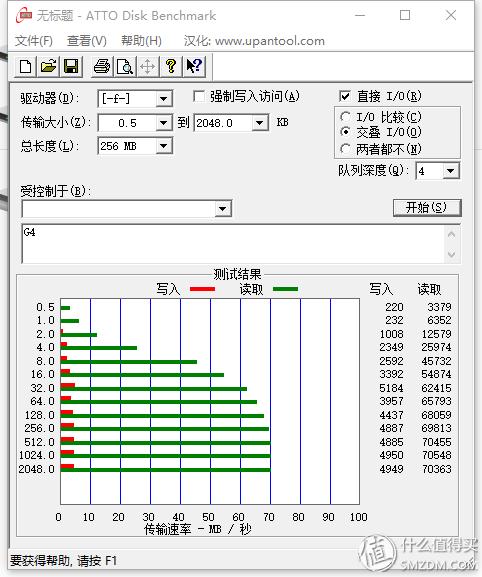482x577 pixels.
Task: Select 交叠 I/O radio option
Action: [345, 132]
